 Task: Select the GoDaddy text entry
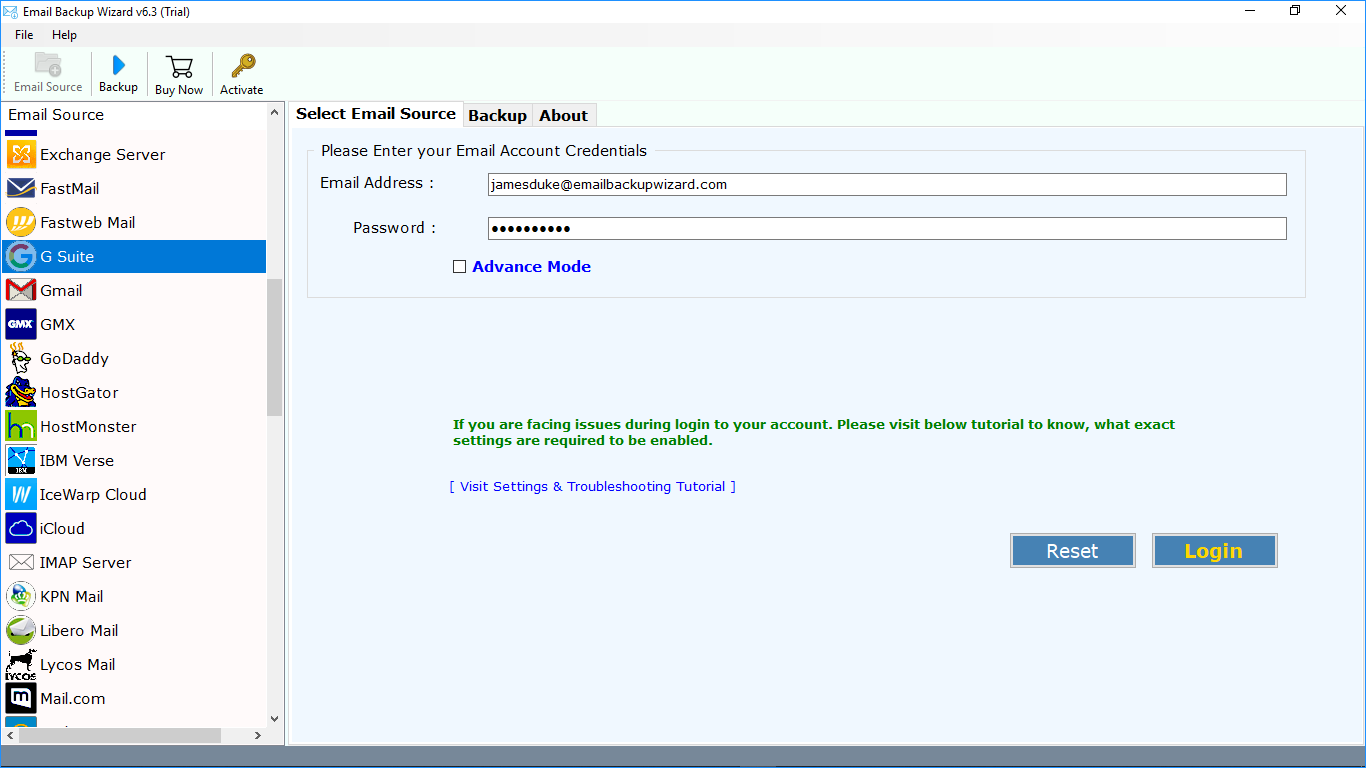74,358
